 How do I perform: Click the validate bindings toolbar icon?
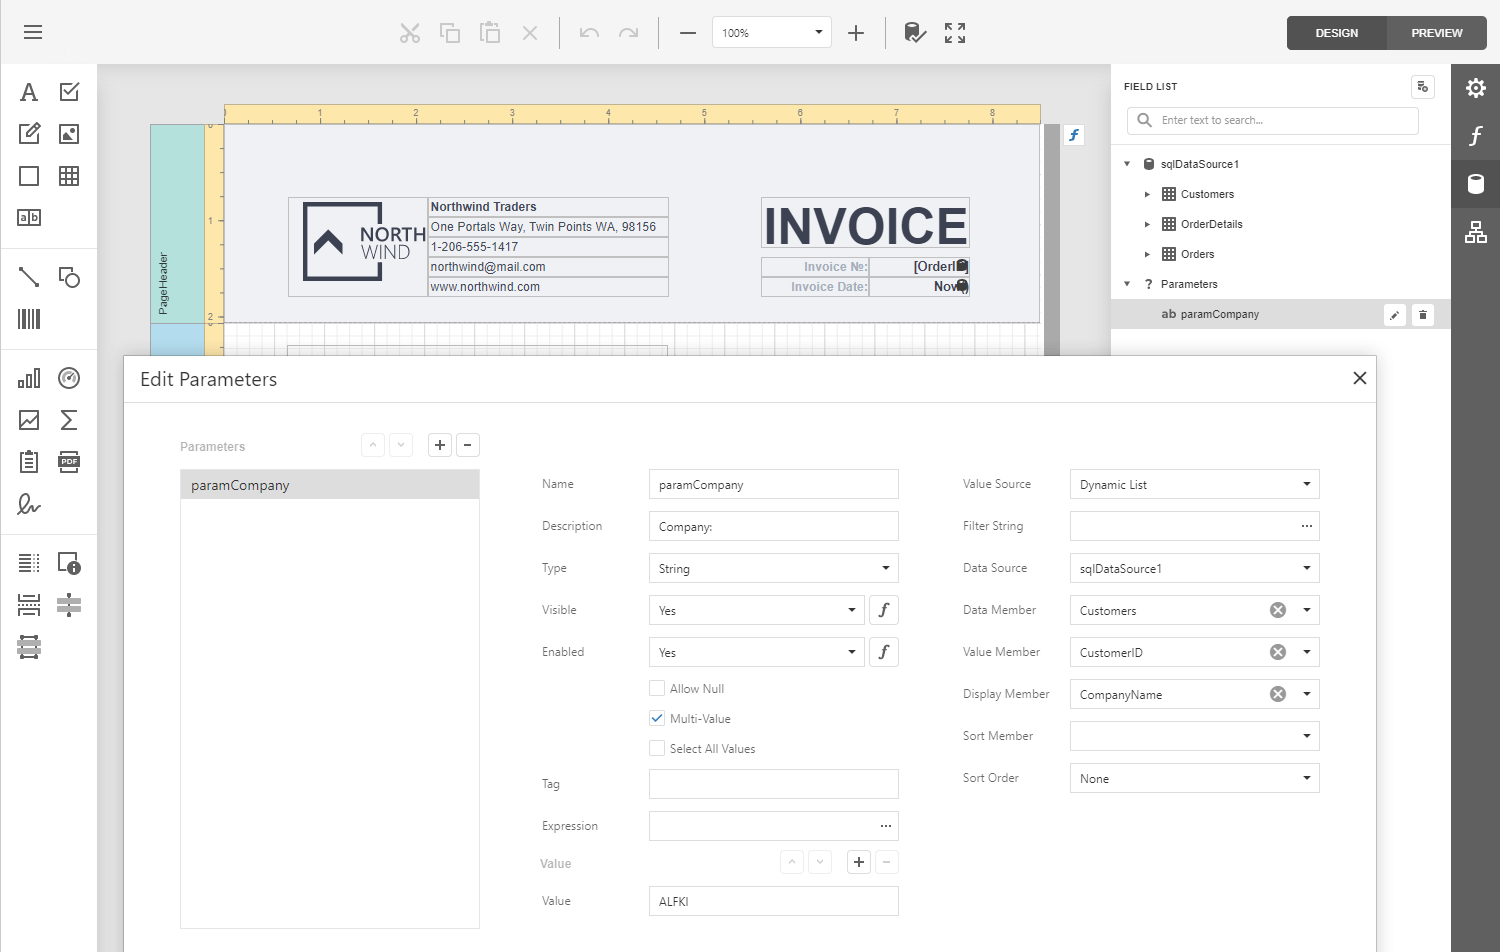pos(914,33)
